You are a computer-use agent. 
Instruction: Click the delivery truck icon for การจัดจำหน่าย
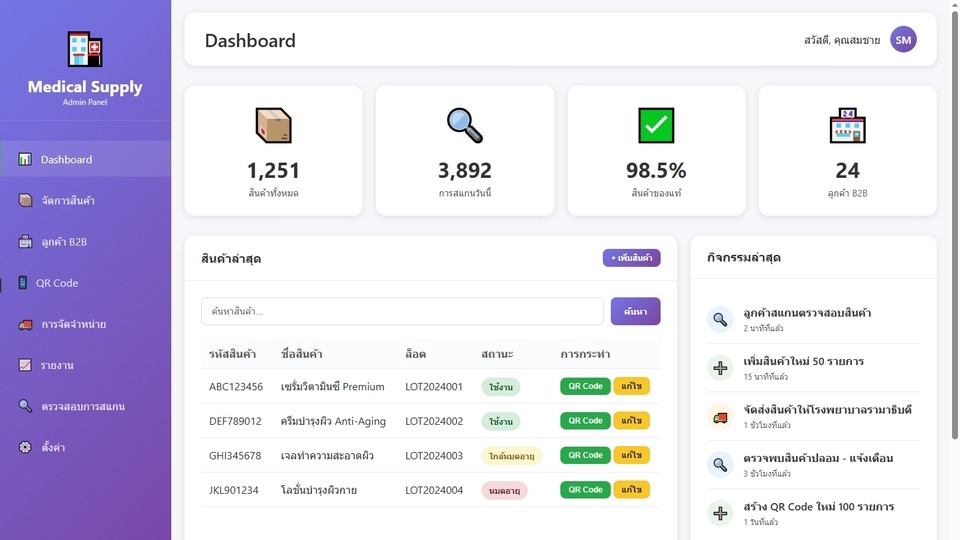tap(25, 324)
